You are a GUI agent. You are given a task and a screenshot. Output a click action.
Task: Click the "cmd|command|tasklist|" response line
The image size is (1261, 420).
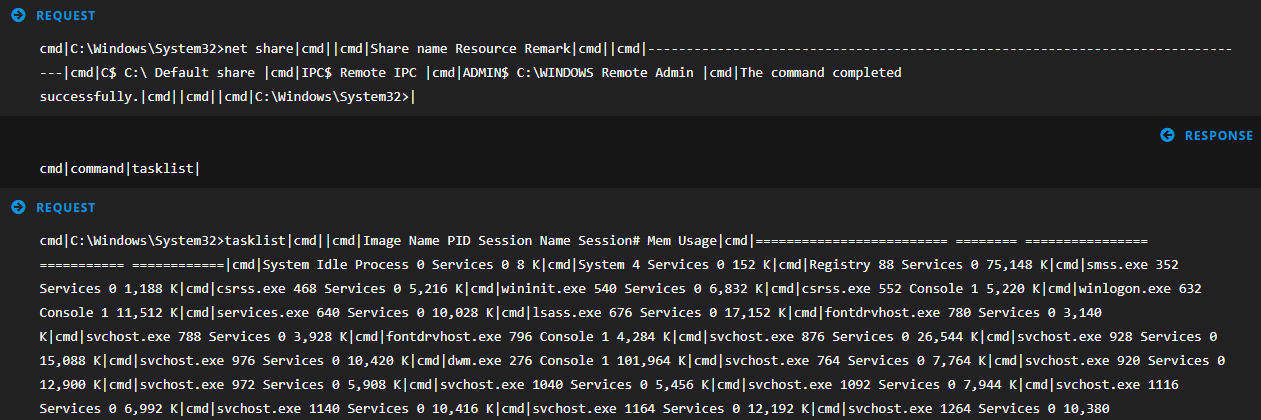[119, 169]
